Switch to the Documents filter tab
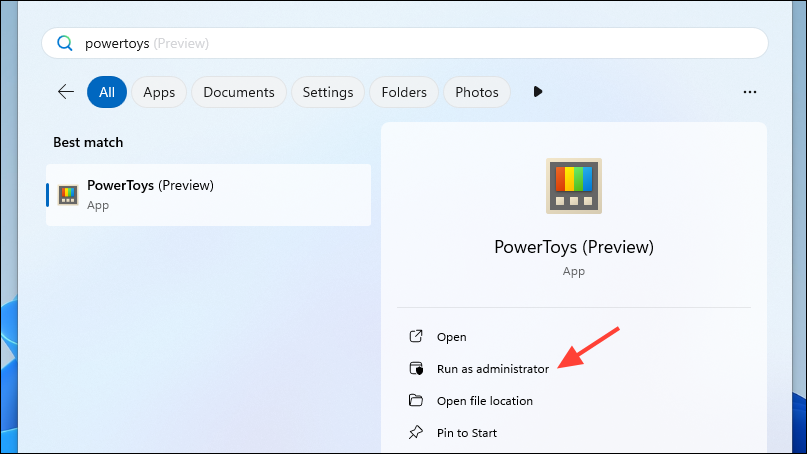The image size is (807, 454). (x=239, y=92)
